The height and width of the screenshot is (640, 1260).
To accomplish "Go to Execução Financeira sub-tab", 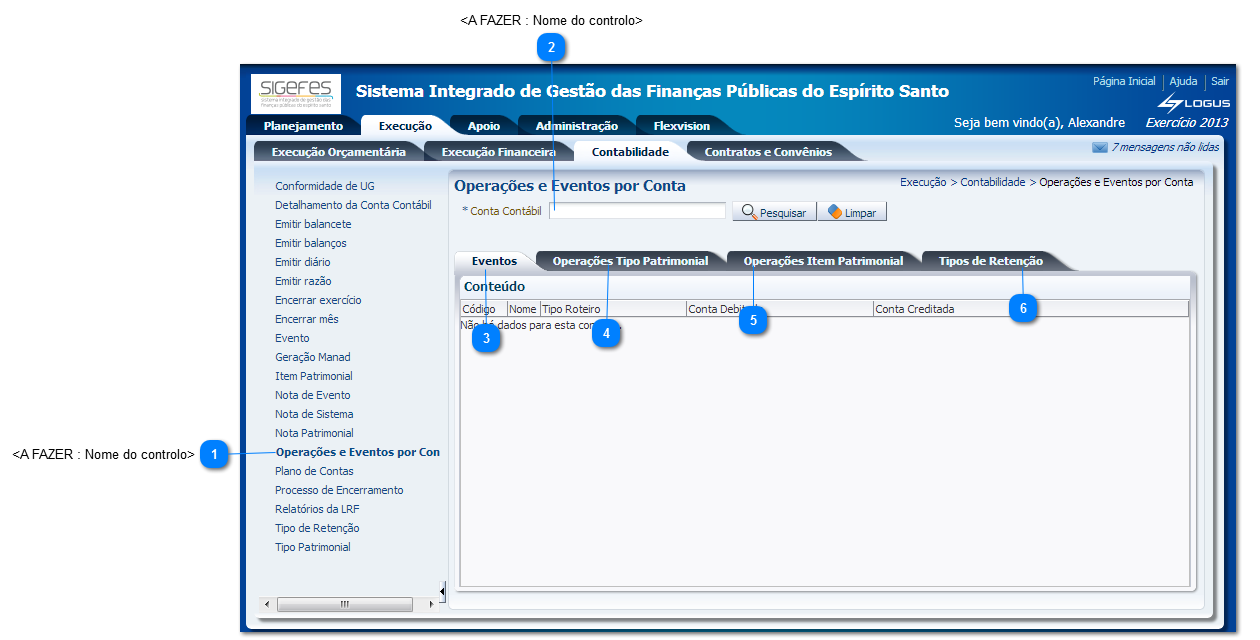I will click(498, 152).
